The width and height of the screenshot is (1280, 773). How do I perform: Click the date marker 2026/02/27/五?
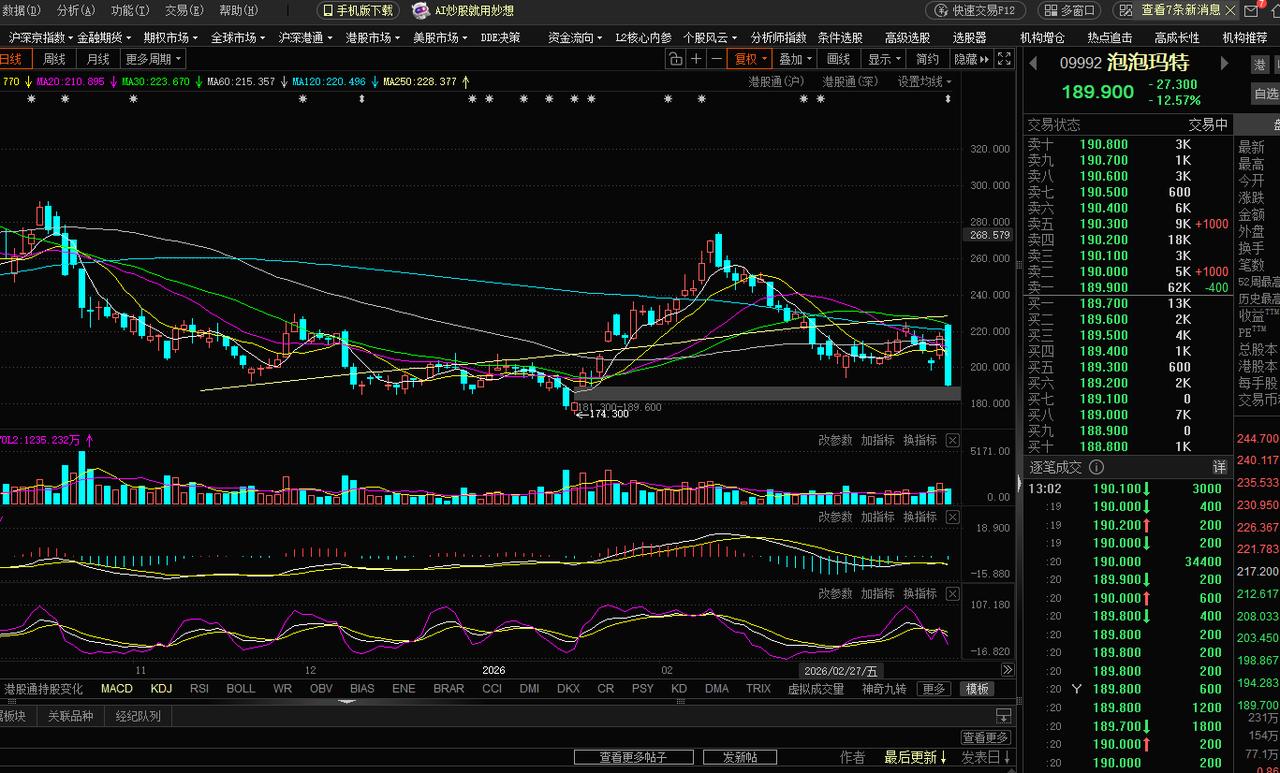tap(842, 670)
